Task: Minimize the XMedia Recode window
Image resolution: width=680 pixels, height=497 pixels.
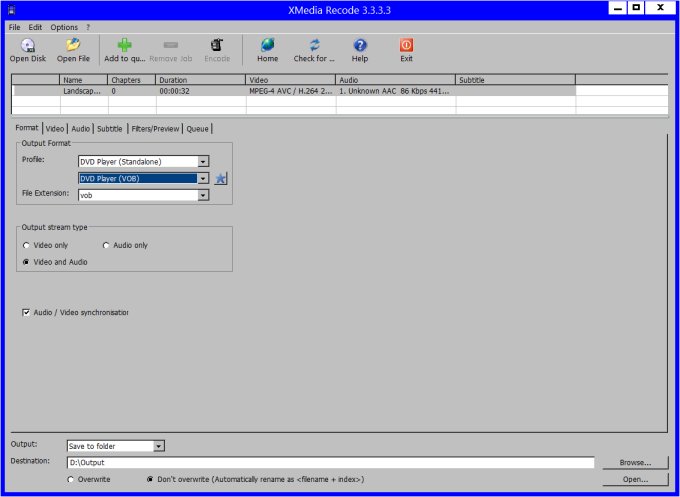Action: click(x=617, y=8)
